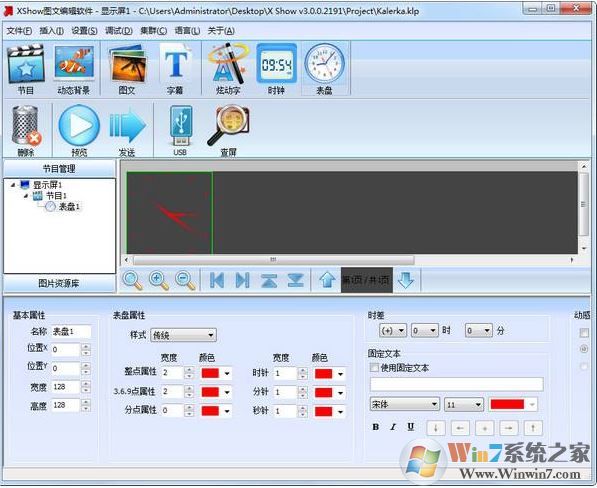Viewport: 597px width, 488px height.
Task: Click the 名称 name input field
Action: pos(71,332)
